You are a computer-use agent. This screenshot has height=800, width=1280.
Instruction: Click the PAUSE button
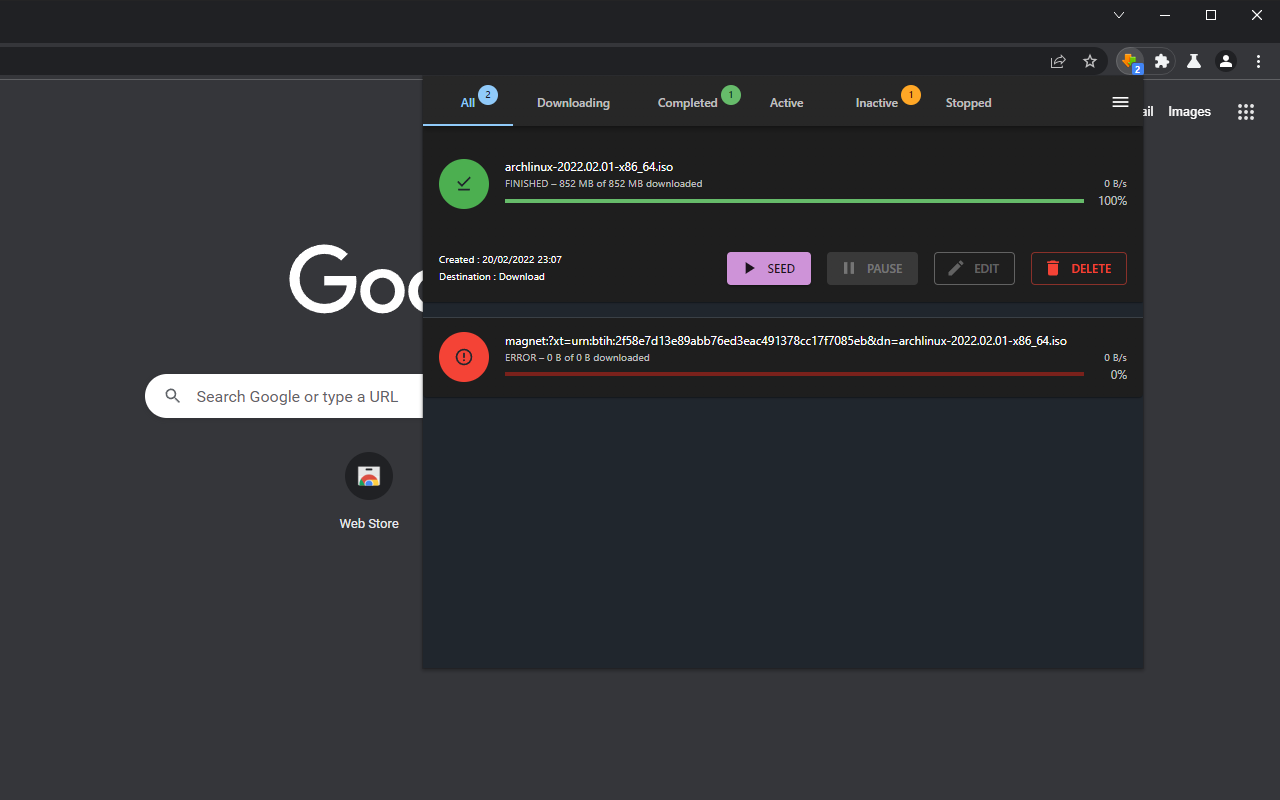tap(872, 268)
